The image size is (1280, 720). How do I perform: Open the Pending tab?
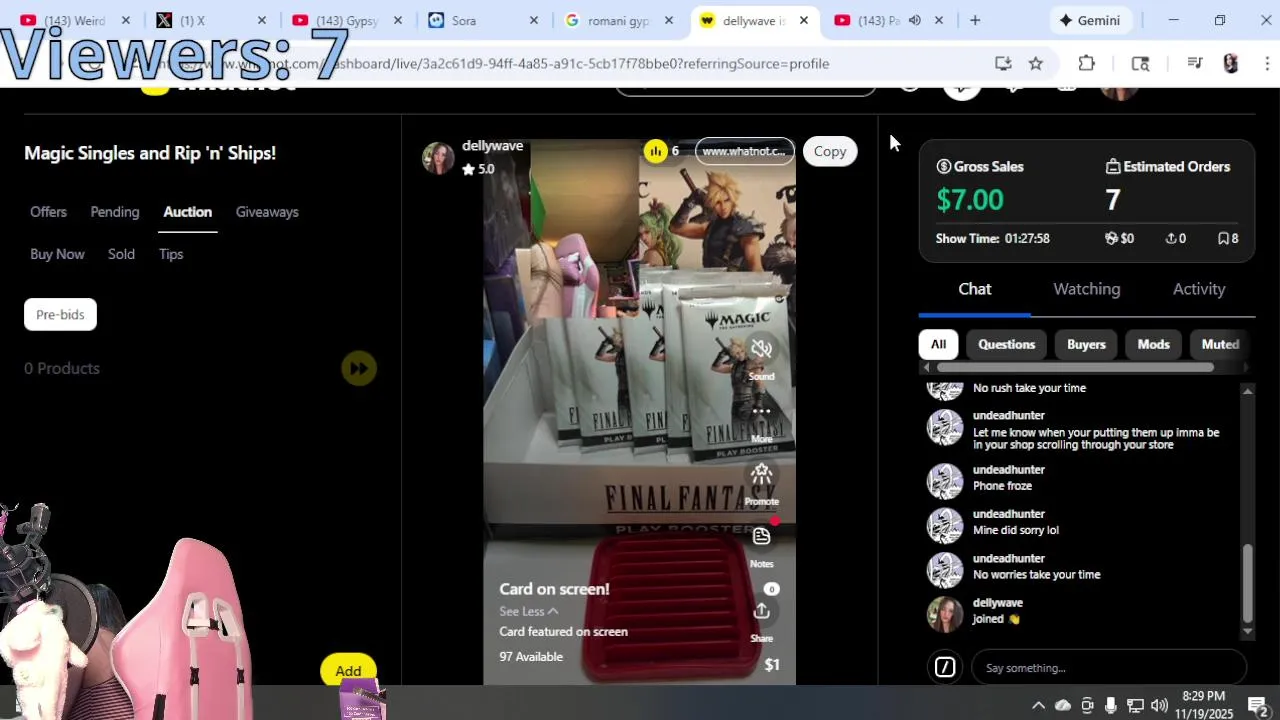[x=115, y=212]
